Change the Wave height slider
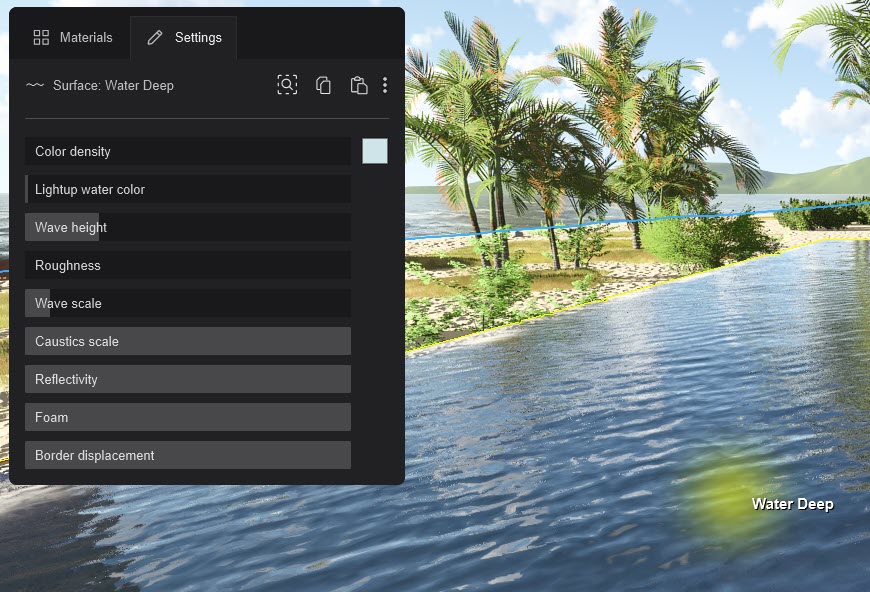This screenshot has height=592, width=870. click(x=188, y=227)
